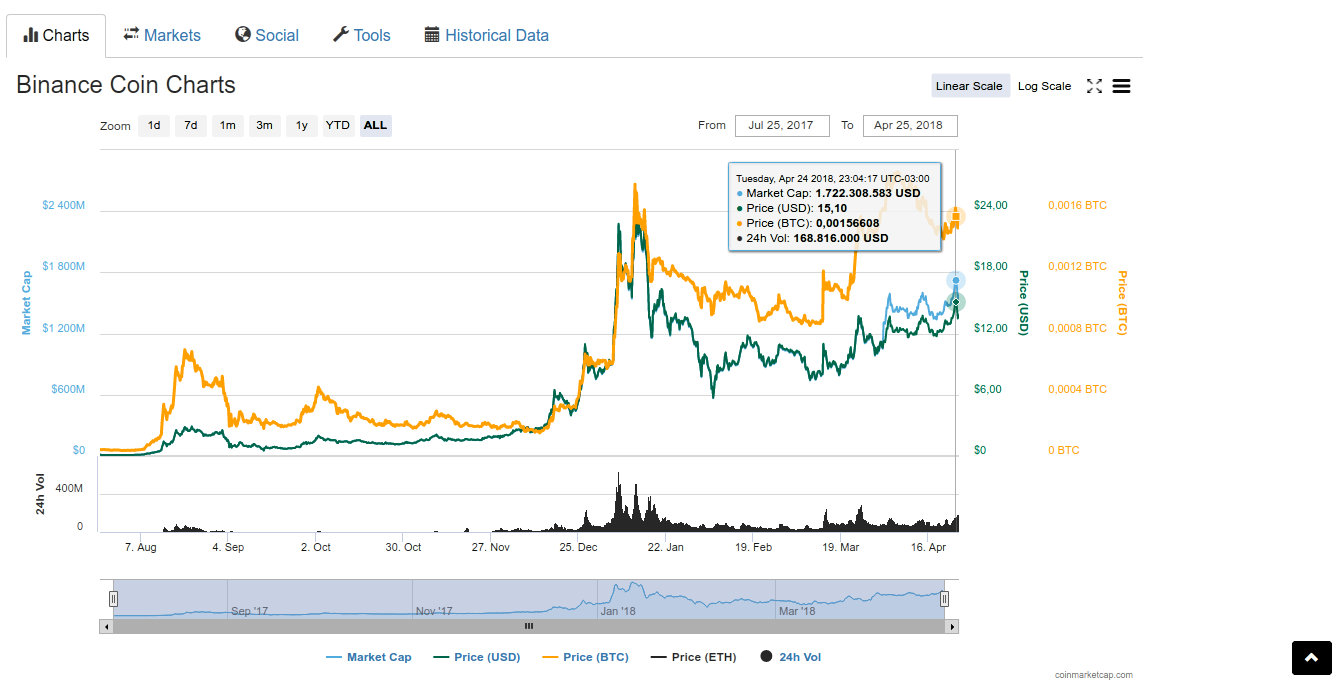The image size is (1340, 685).
Task: Click the Price (BTC) marker square on chart
Action: [x=956, y=215]
